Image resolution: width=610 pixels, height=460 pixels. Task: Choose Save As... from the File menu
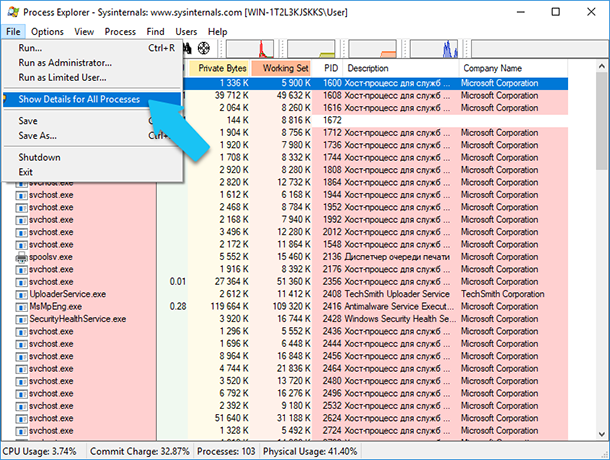tap(93, 136)
